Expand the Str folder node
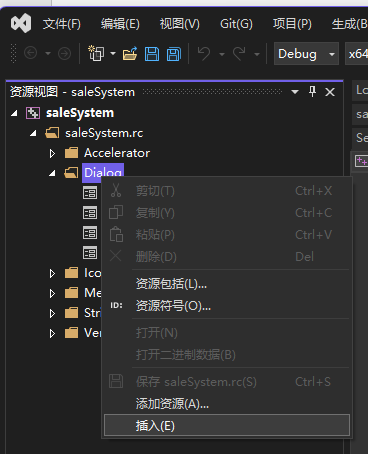Viewport: 368px width, 454px height. [52, 313]
